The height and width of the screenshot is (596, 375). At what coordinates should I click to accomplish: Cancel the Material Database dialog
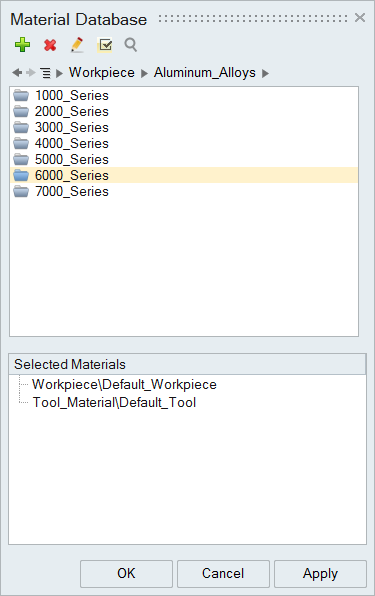coord(223,573)
